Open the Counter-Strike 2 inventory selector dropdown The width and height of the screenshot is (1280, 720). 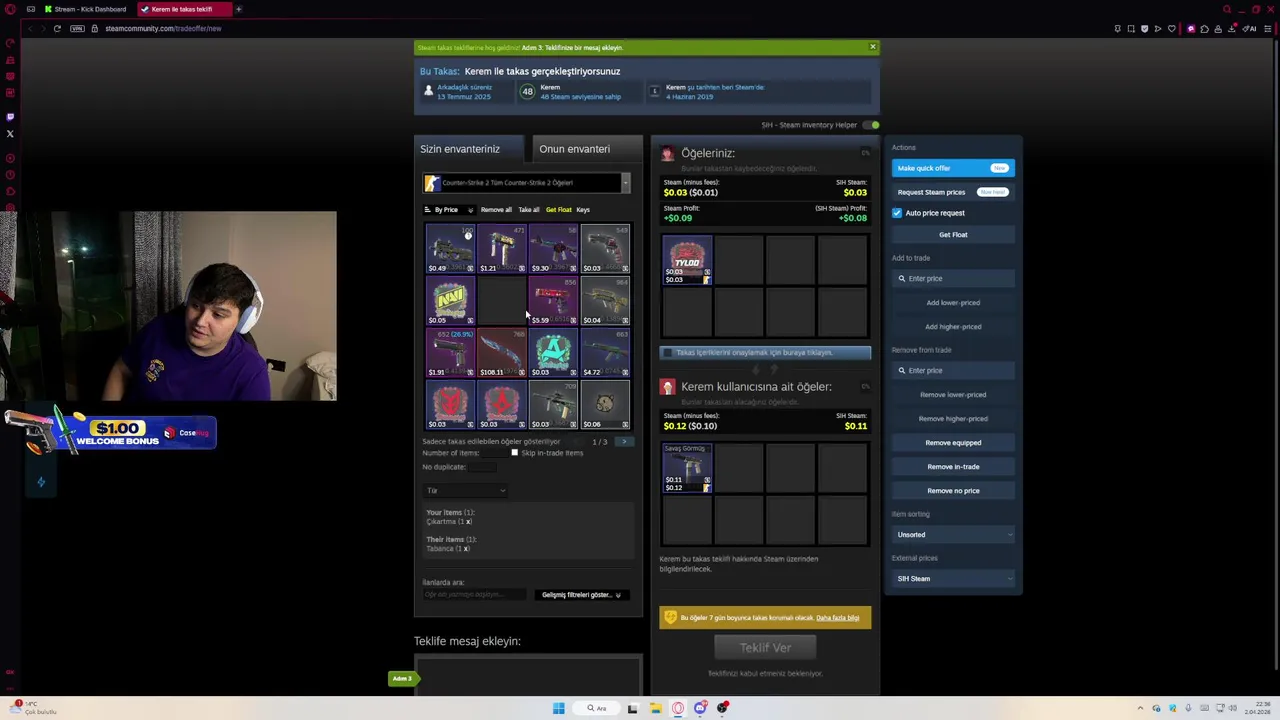526,183
